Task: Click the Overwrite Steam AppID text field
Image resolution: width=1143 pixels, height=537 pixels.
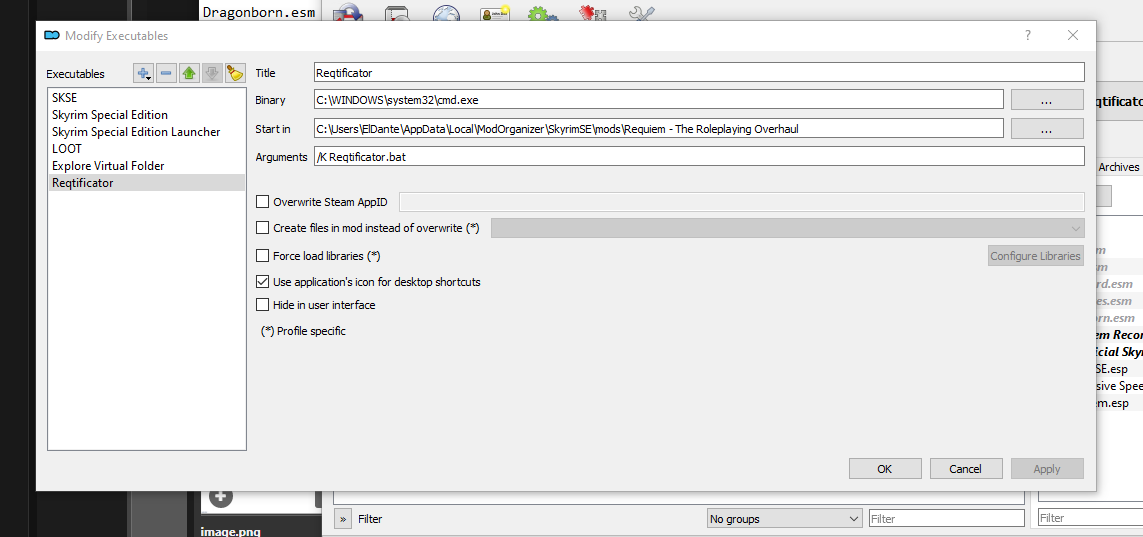Action: tap(743, 202)
